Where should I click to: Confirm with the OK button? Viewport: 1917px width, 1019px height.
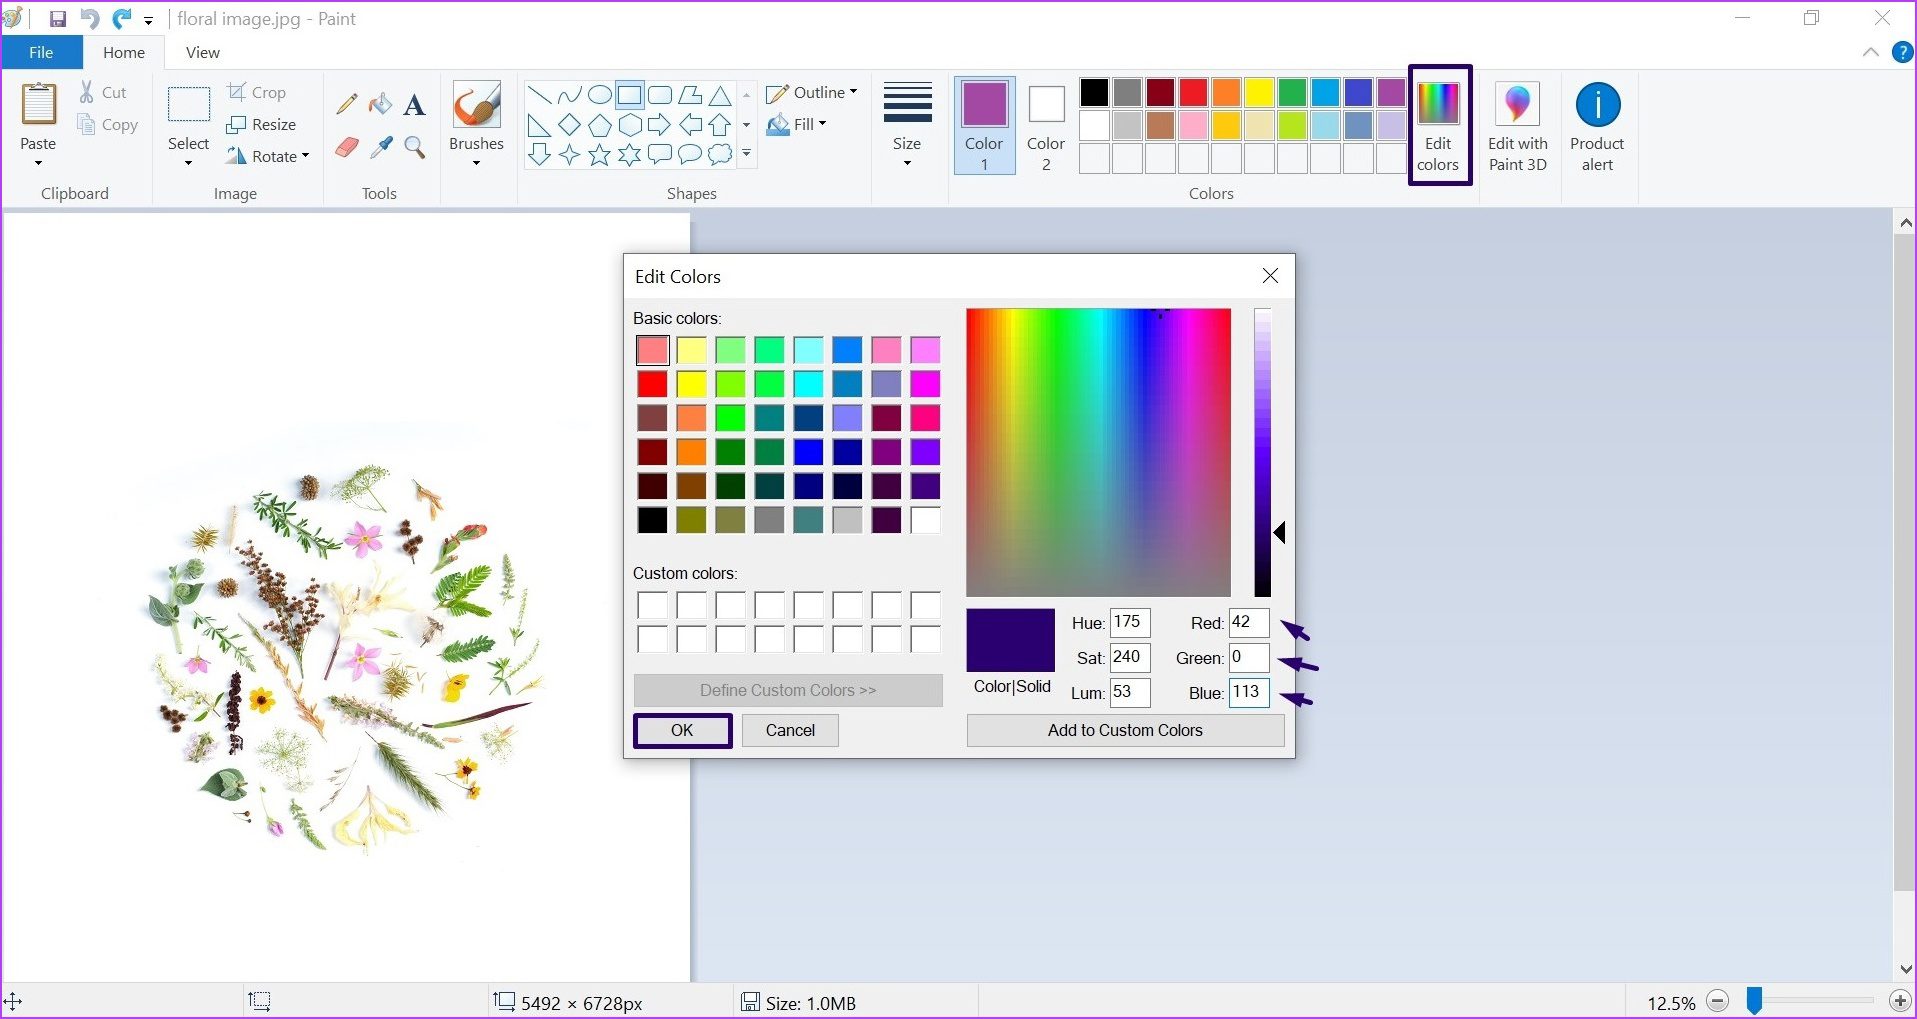pos(682,730)
